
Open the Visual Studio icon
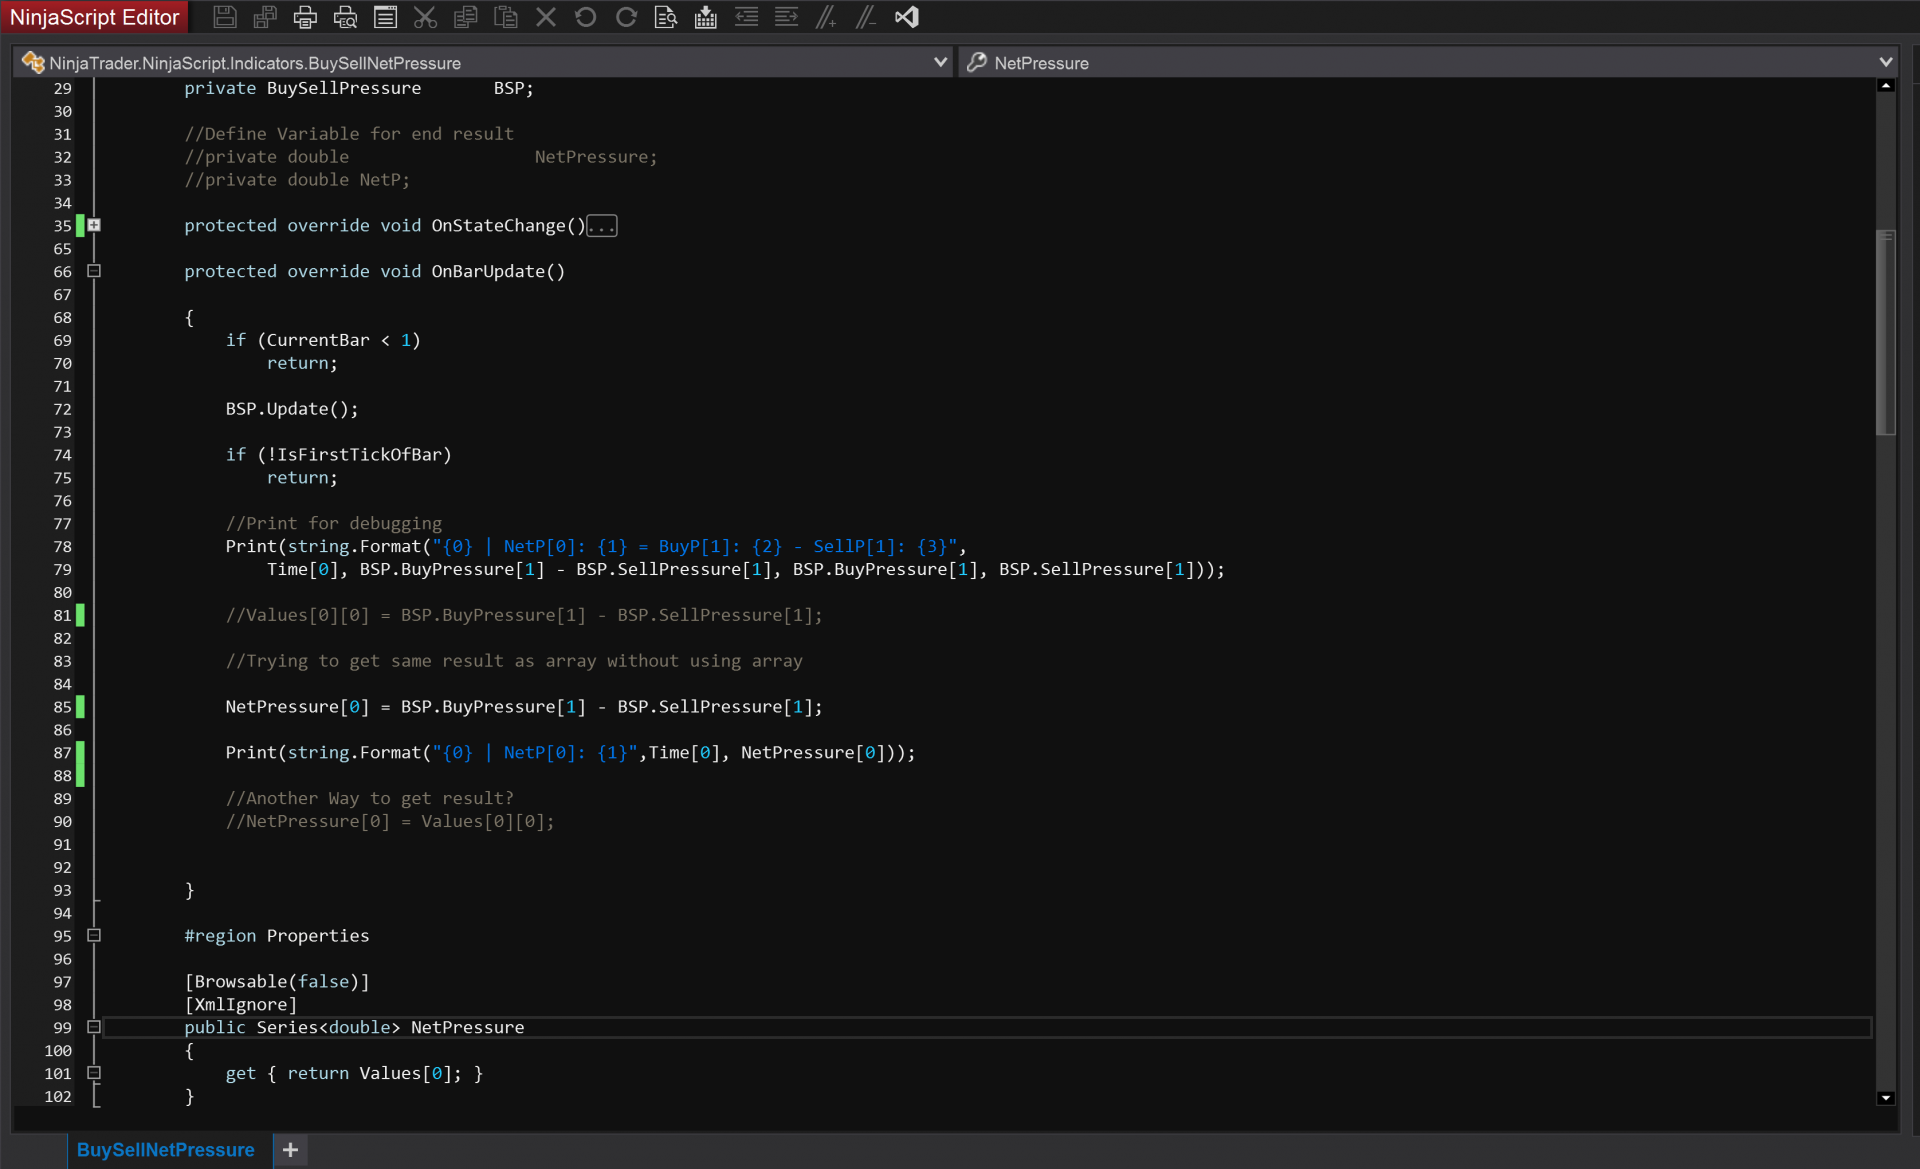(907, 17)
